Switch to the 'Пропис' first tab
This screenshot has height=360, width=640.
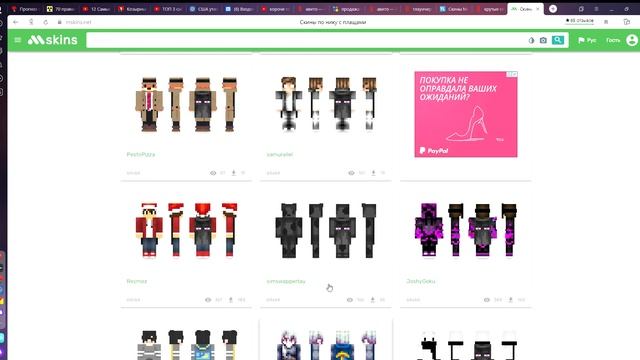point(25,9)
